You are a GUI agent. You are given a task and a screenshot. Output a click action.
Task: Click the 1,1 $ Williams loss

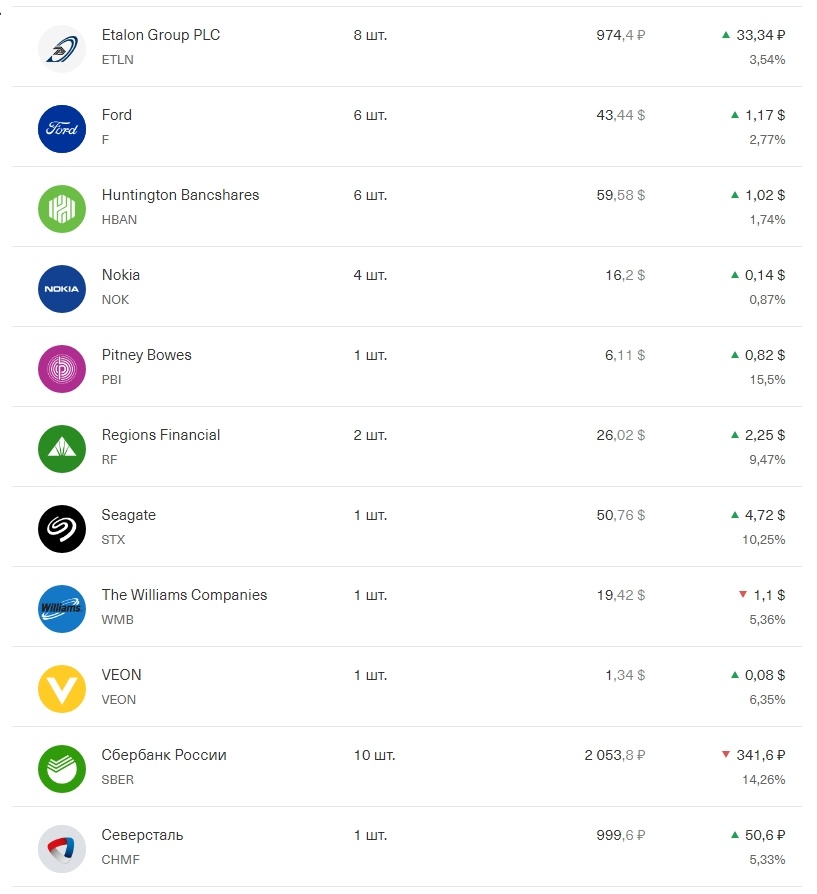pos(770,595)
